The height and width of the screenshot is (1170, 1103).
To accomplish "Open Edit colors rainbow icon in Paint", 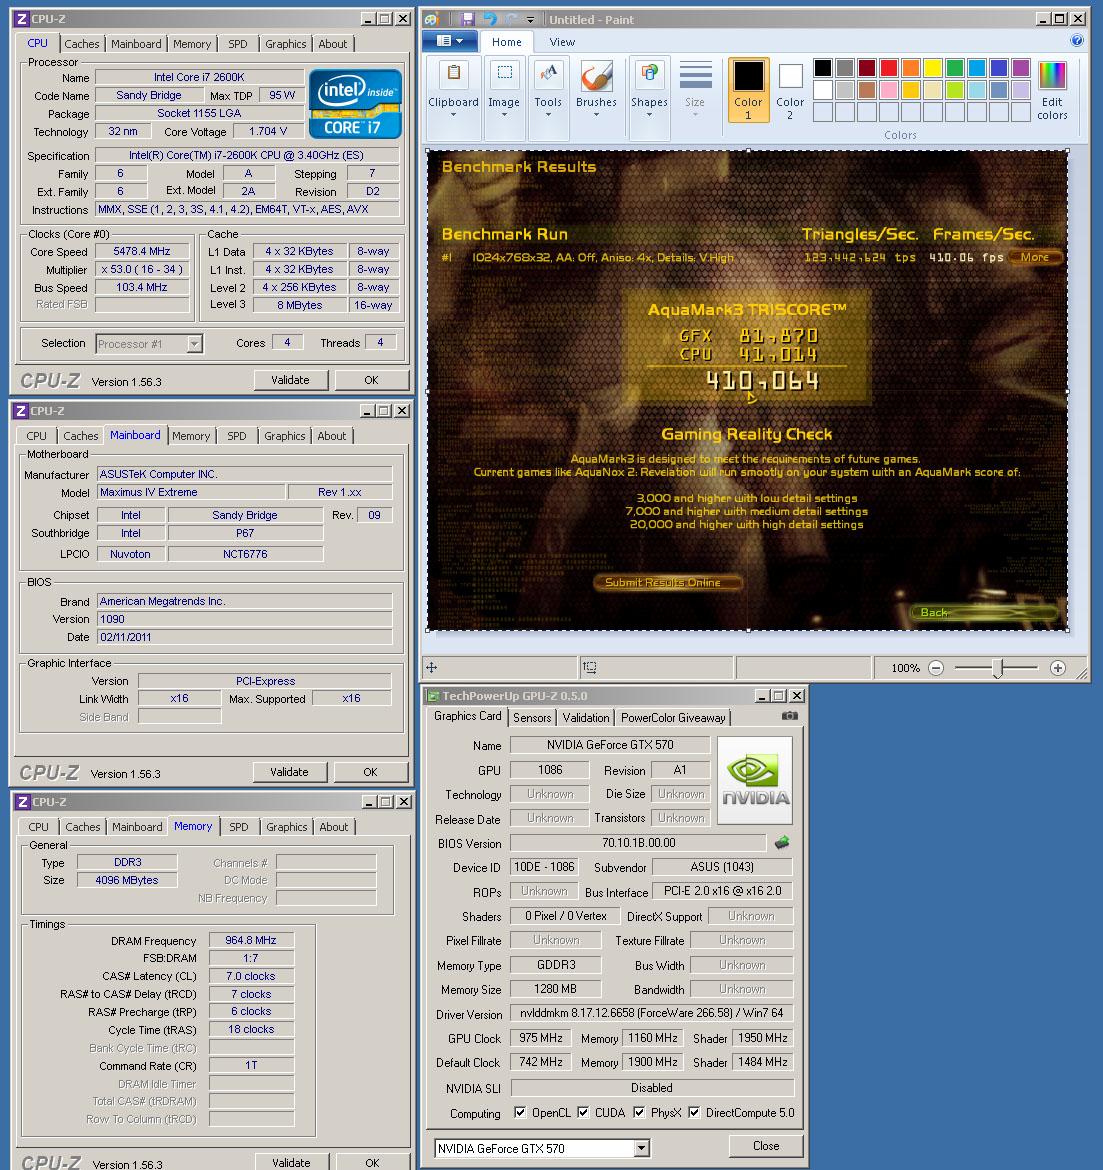I will click(x=1052, y=75).
